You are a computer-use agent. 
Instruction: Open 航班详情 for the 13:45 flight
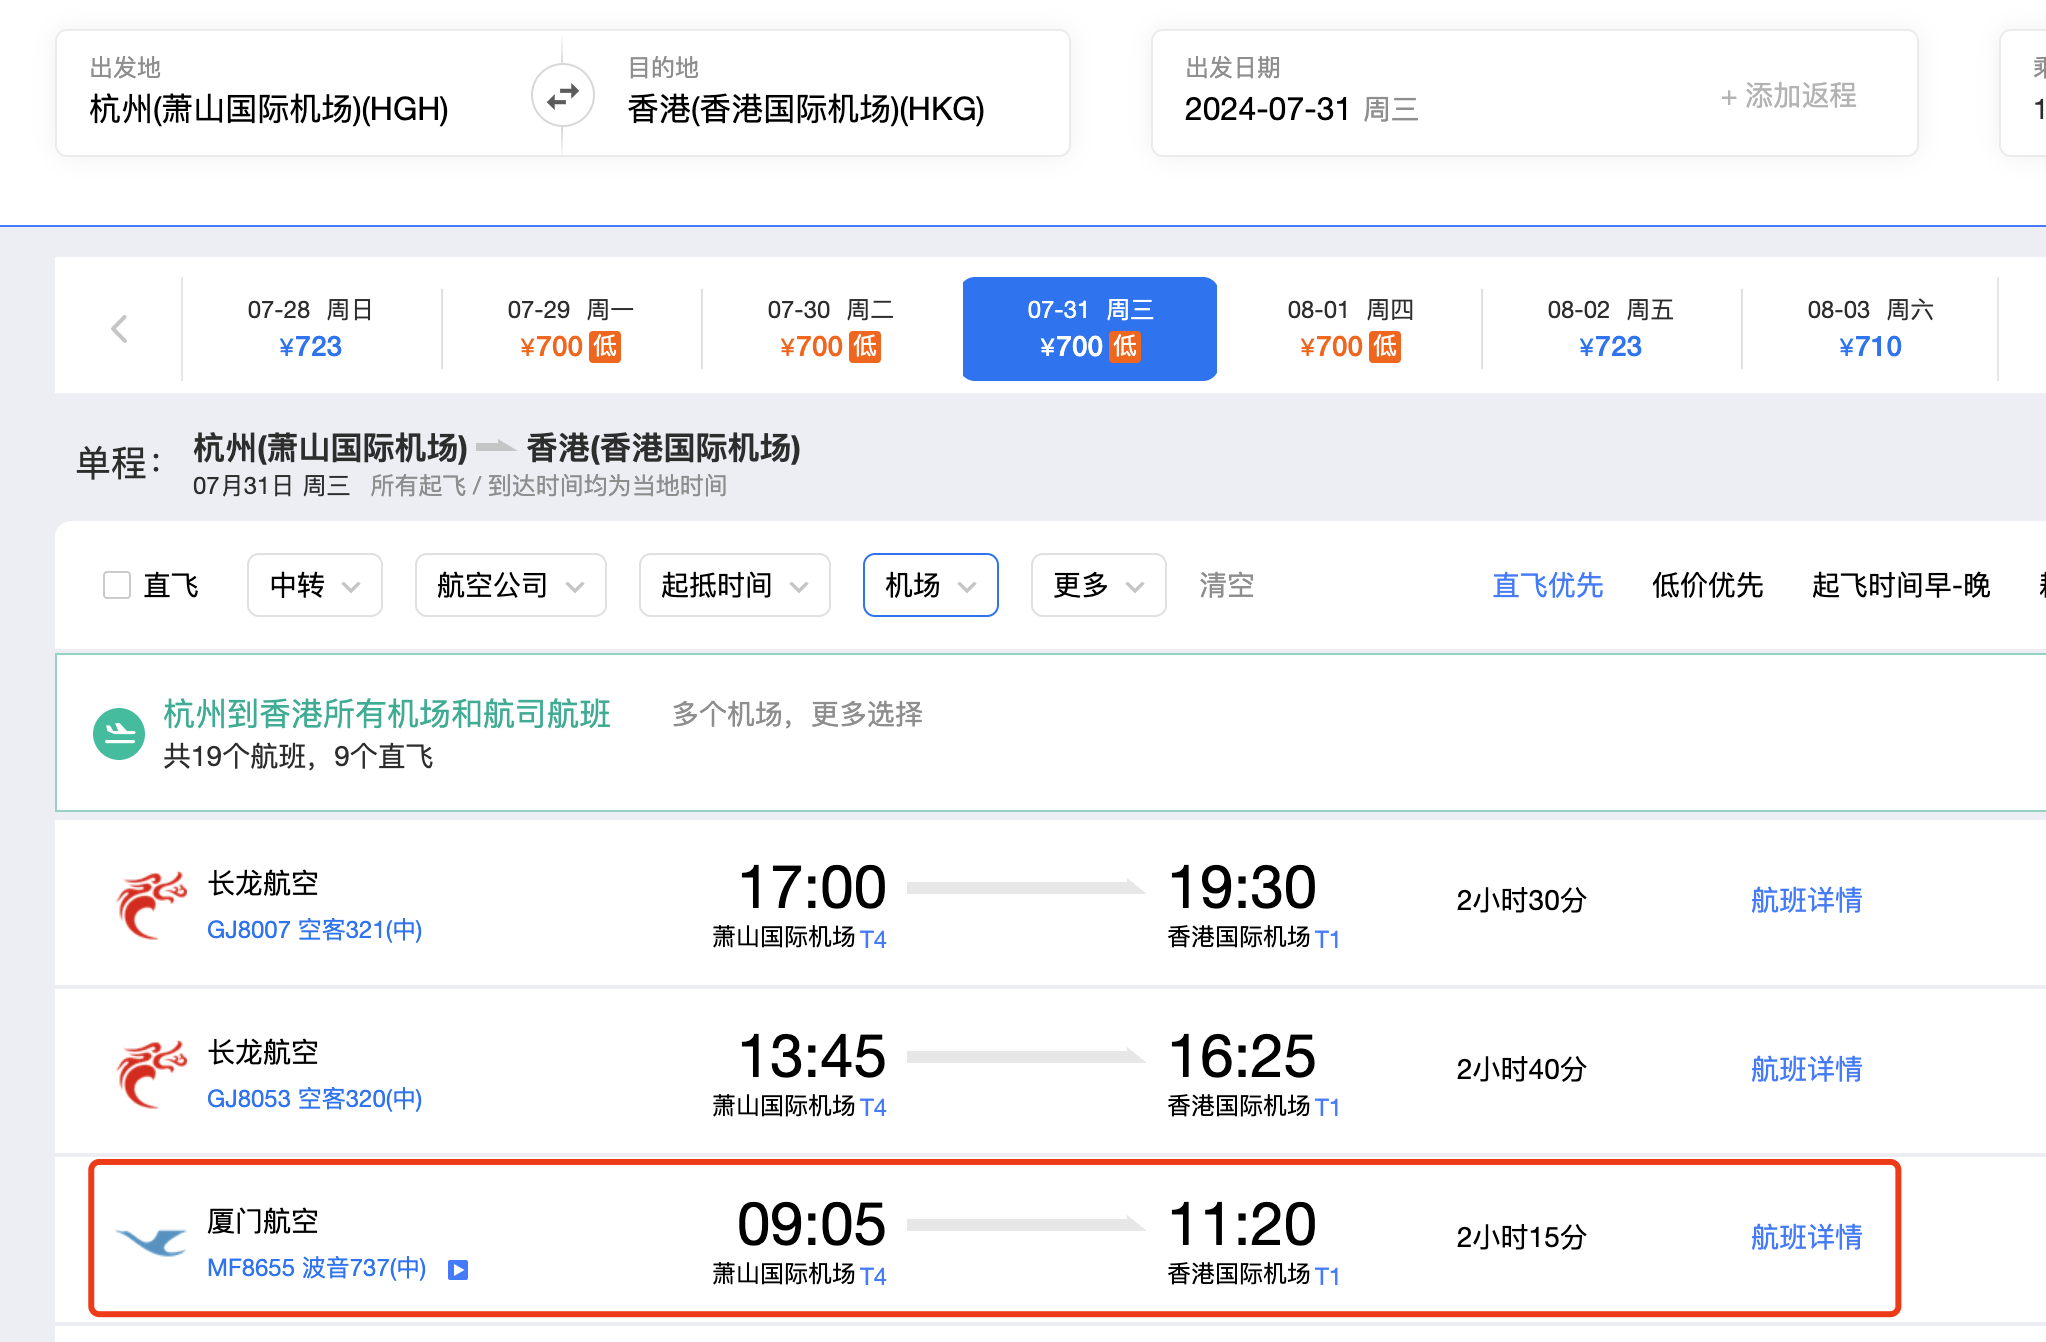pyautogui.click(x=1806, y=1069)
